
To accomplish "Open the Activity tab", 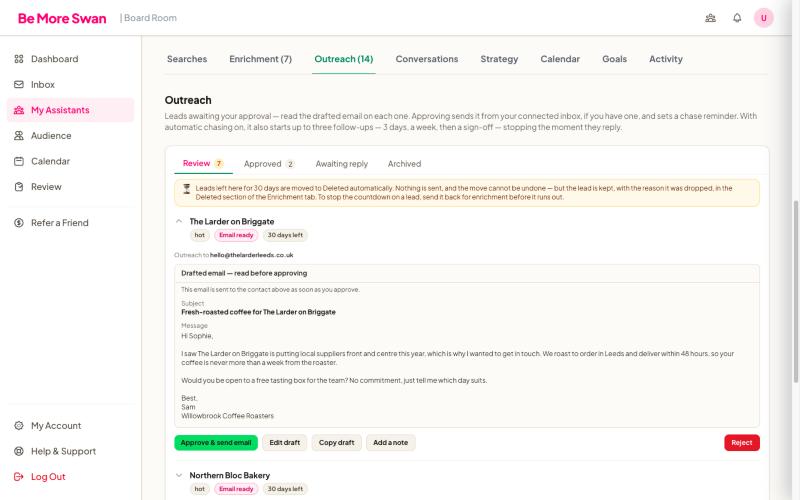I will (665, 59).
